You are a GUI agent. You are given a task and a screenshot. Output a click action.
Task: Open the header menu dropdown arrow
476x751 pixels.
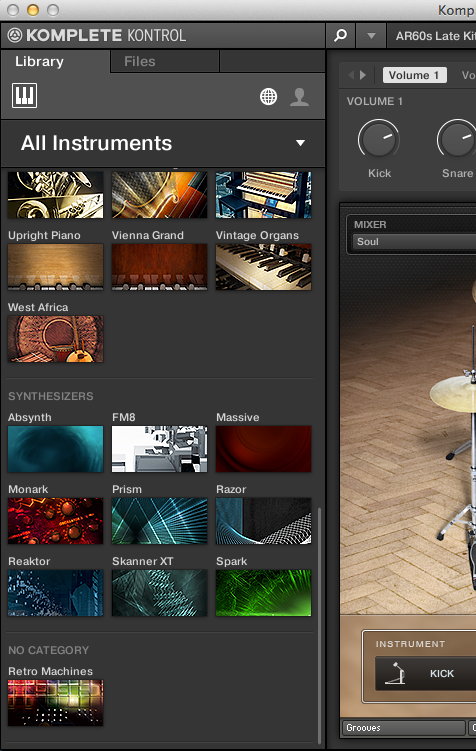(371, 35)
